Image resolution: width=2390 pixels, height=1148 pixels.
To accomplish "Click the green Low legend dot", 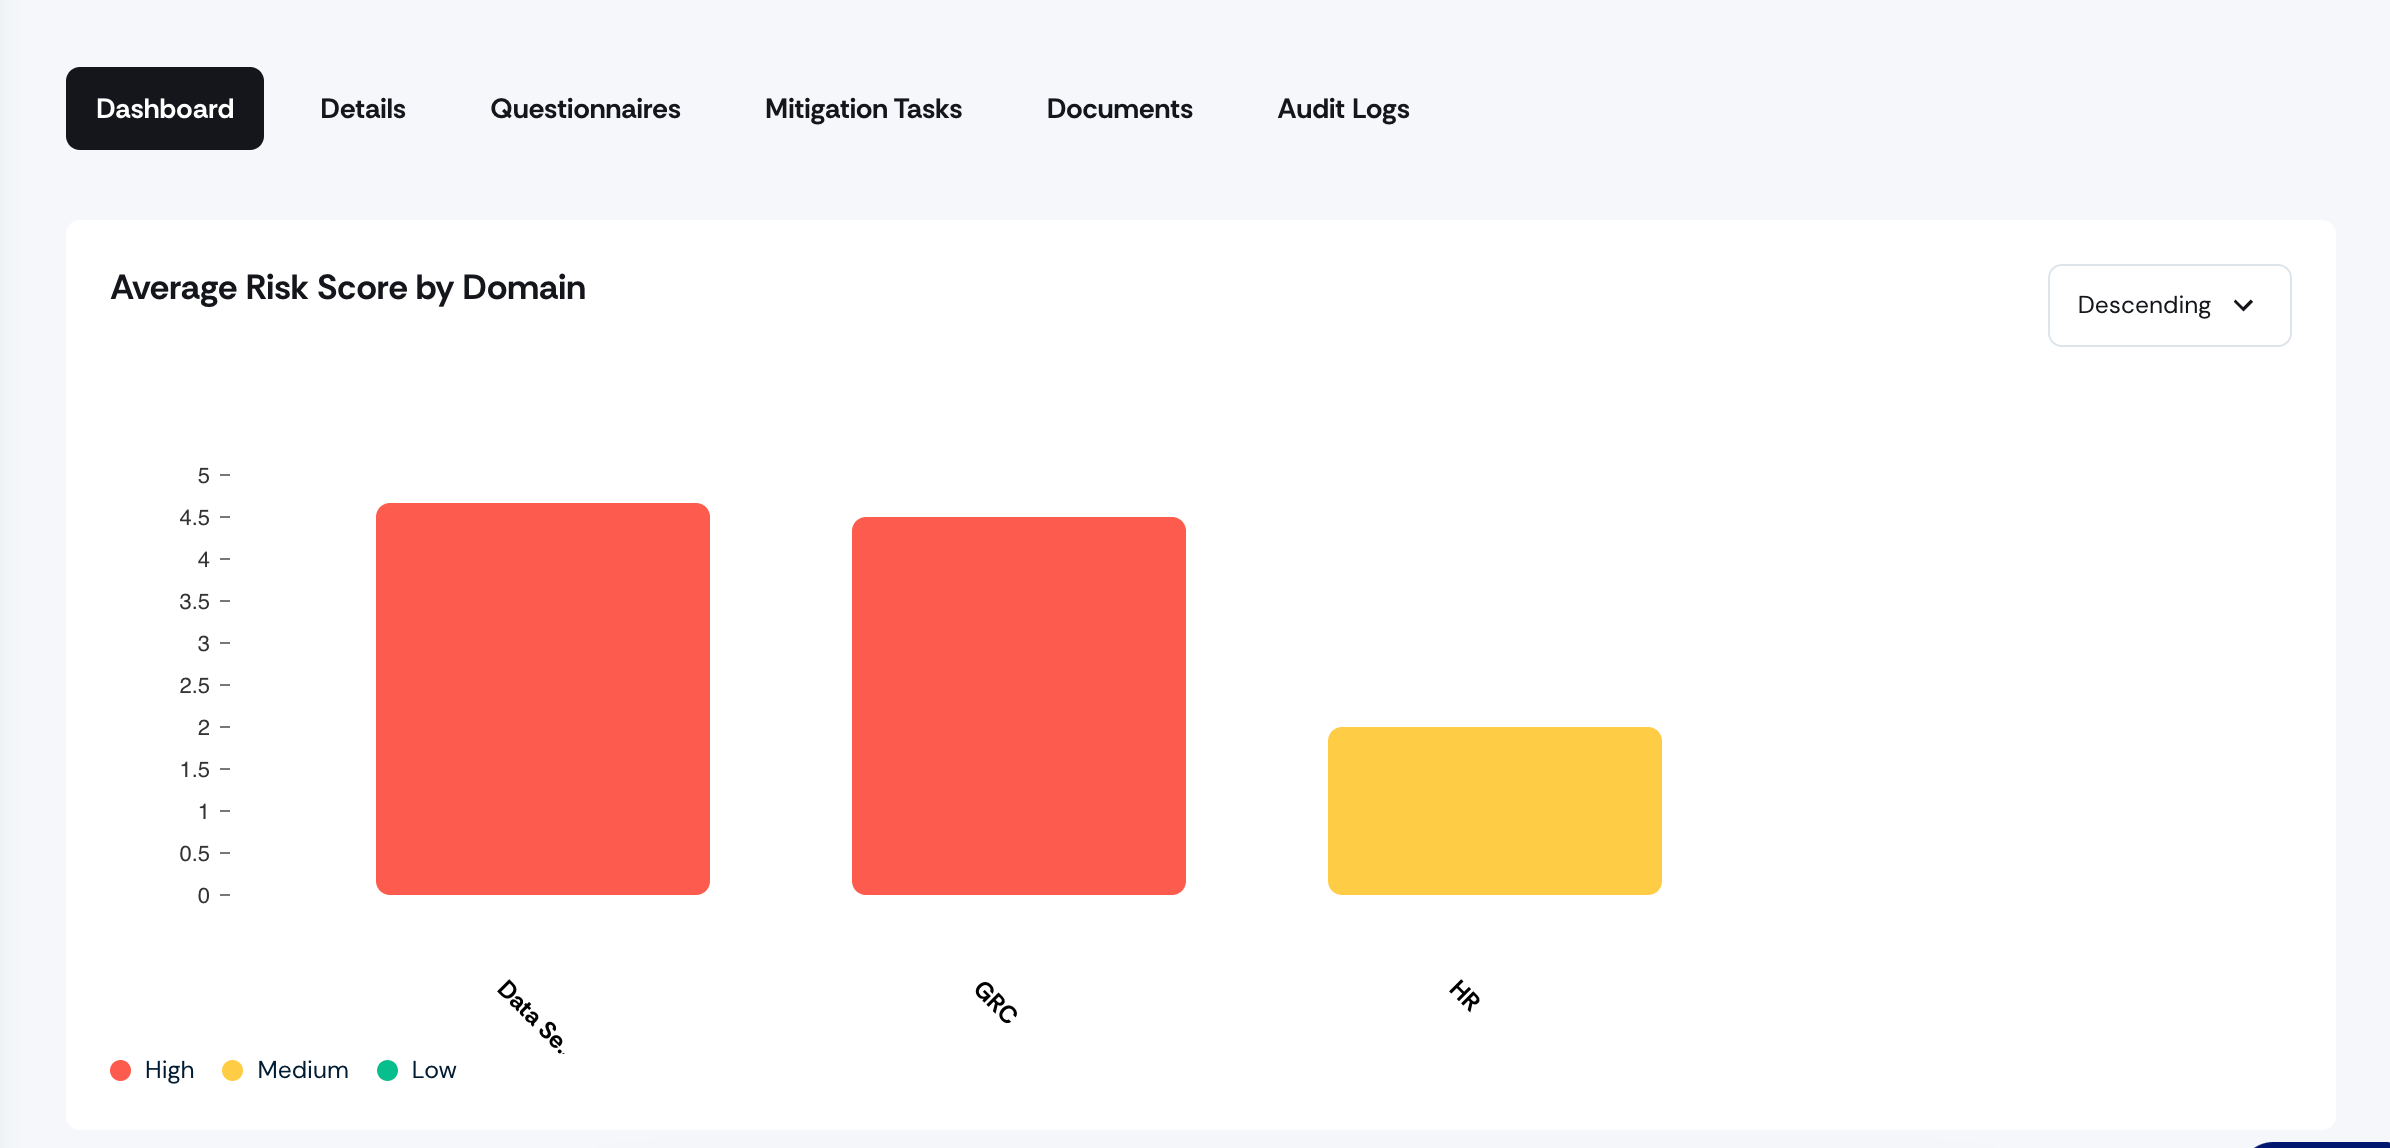I will [387, 1070].
